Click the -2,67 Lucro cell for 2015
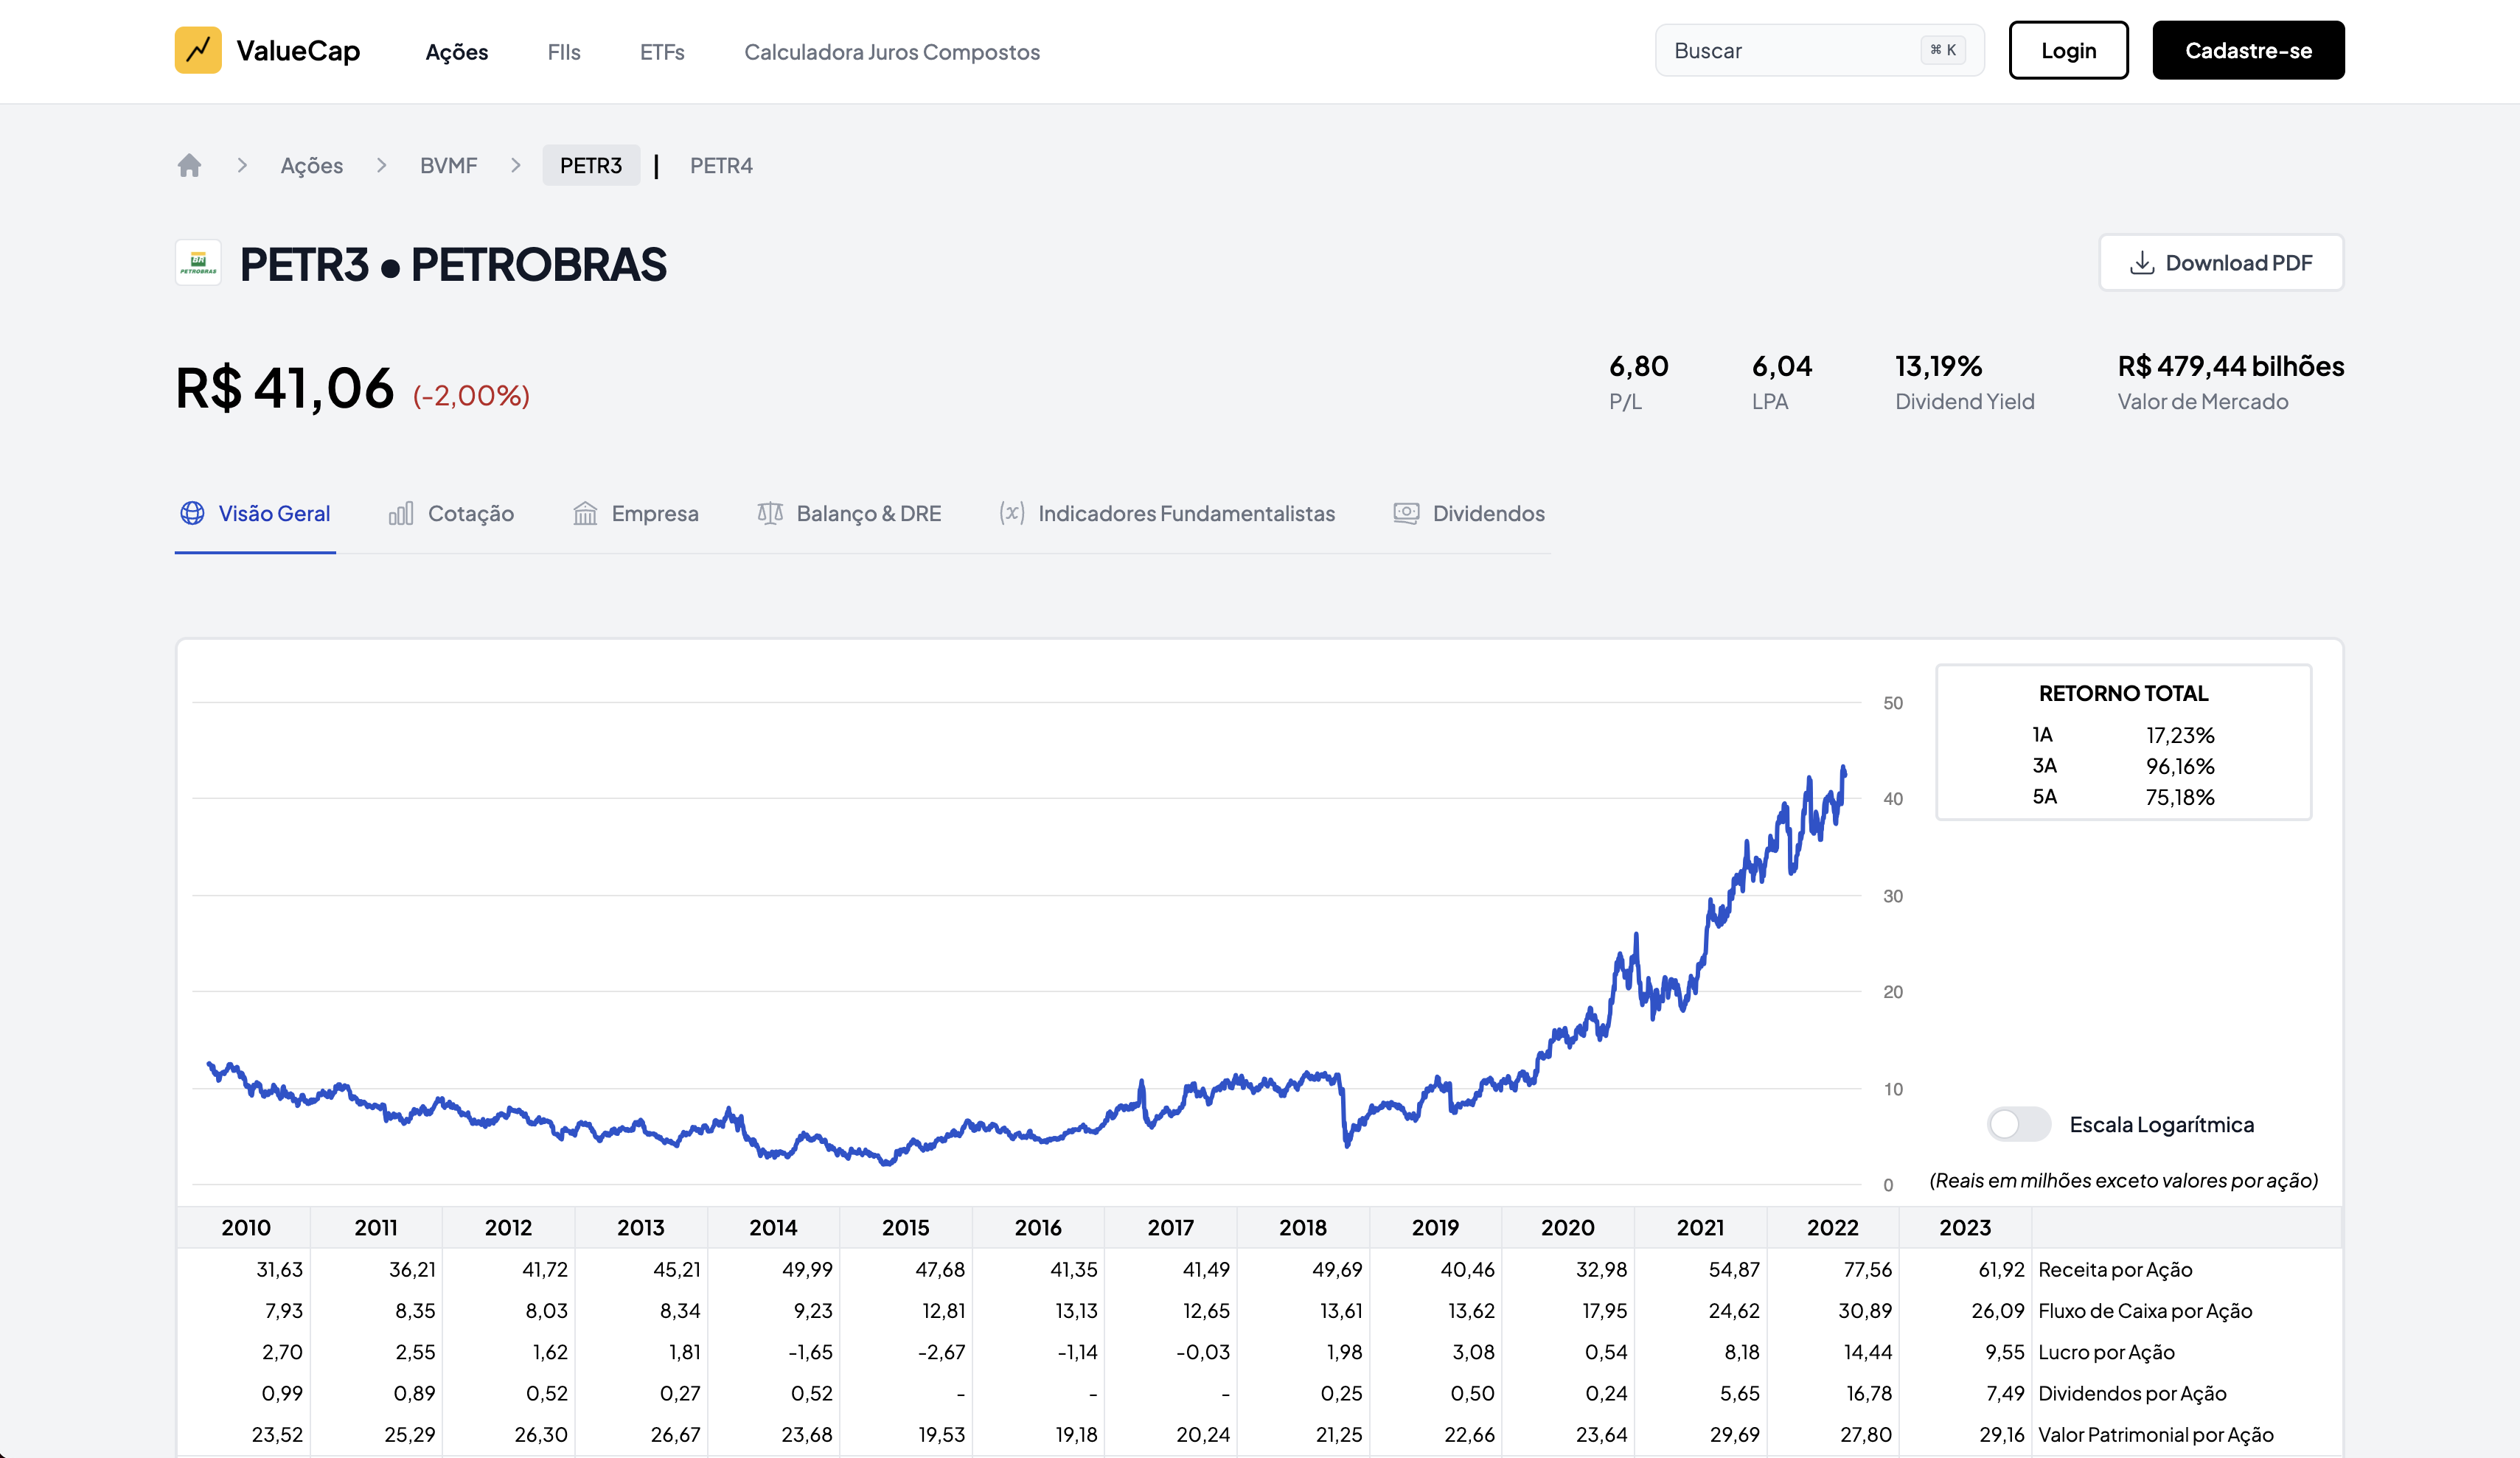The width and height of the screenshot is (2520, 1458). (x=941, y=1352)
